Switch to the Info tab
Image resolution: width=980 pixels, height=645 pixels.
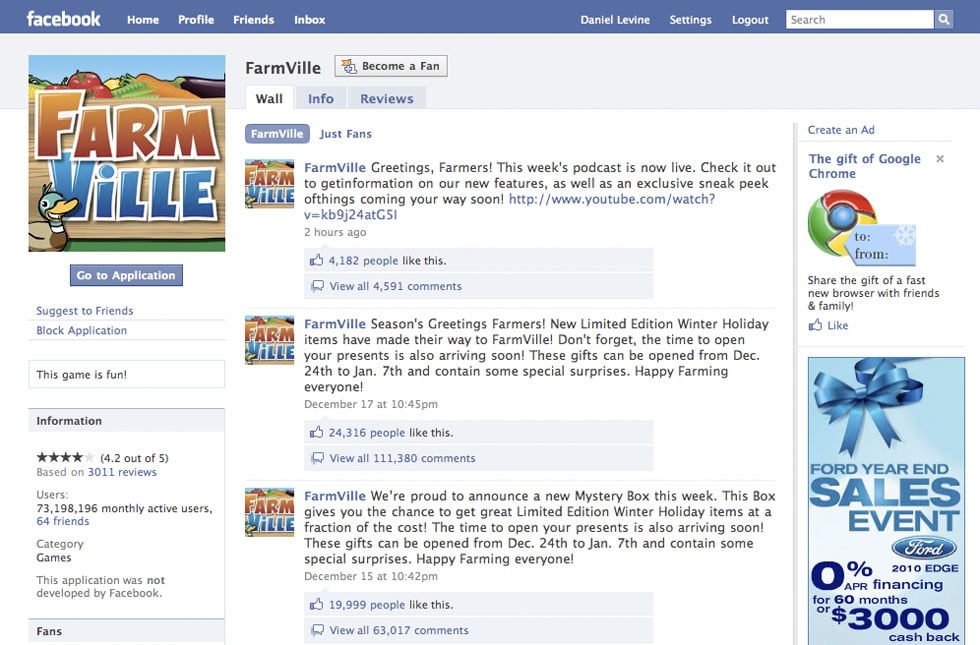[x=321, y=98]
